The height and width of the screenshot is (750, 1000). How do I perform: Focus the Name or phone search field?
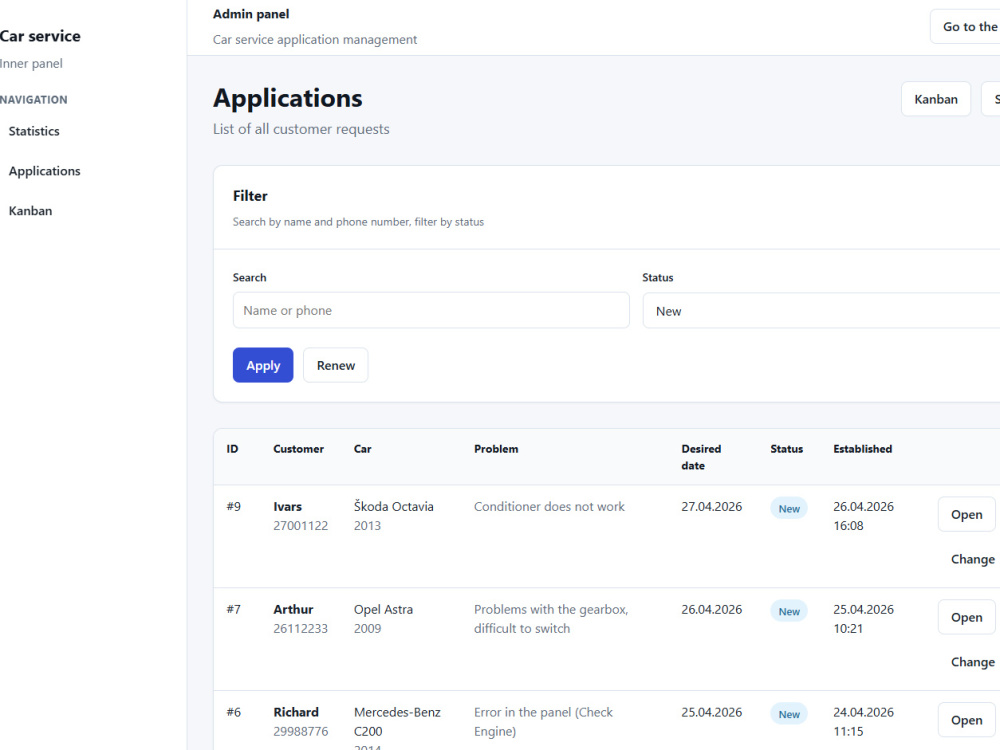[x=431, y=311]
